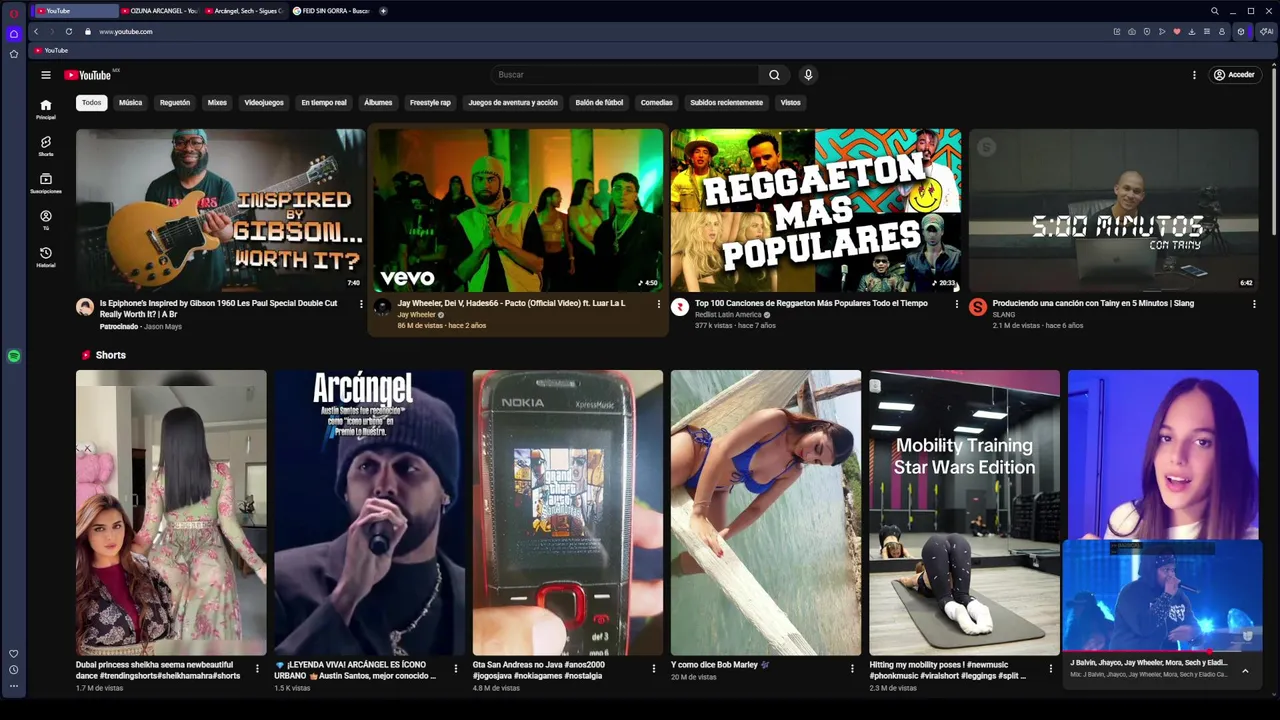Open options for Tainy 5 Minutos video
The image size is (1280, 720).
(x=1254, y=304)
